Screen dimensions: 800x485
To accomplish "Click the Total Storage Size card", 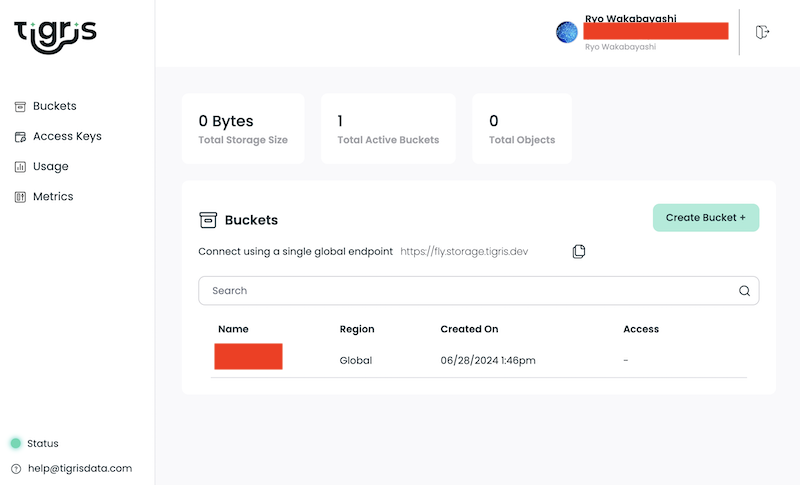I will pos(243,129).
